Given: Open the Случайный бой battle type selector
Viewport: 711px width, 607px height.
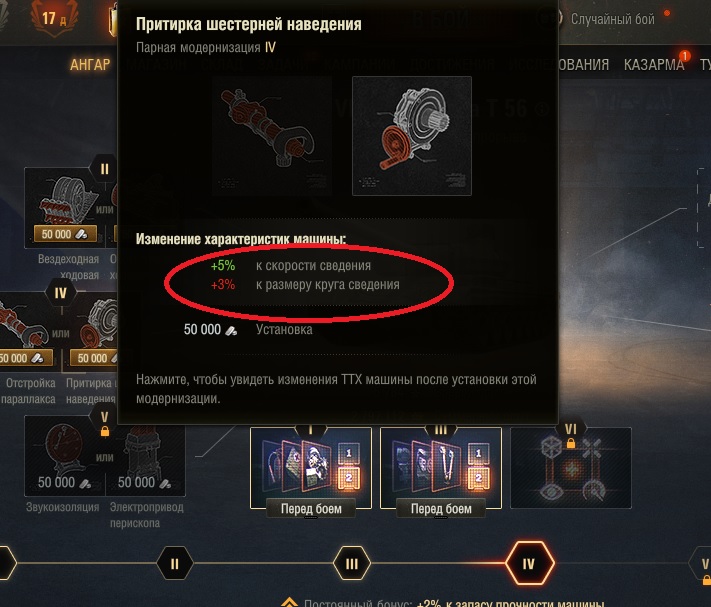Looking at the screenshot, I should click(612, 19).
